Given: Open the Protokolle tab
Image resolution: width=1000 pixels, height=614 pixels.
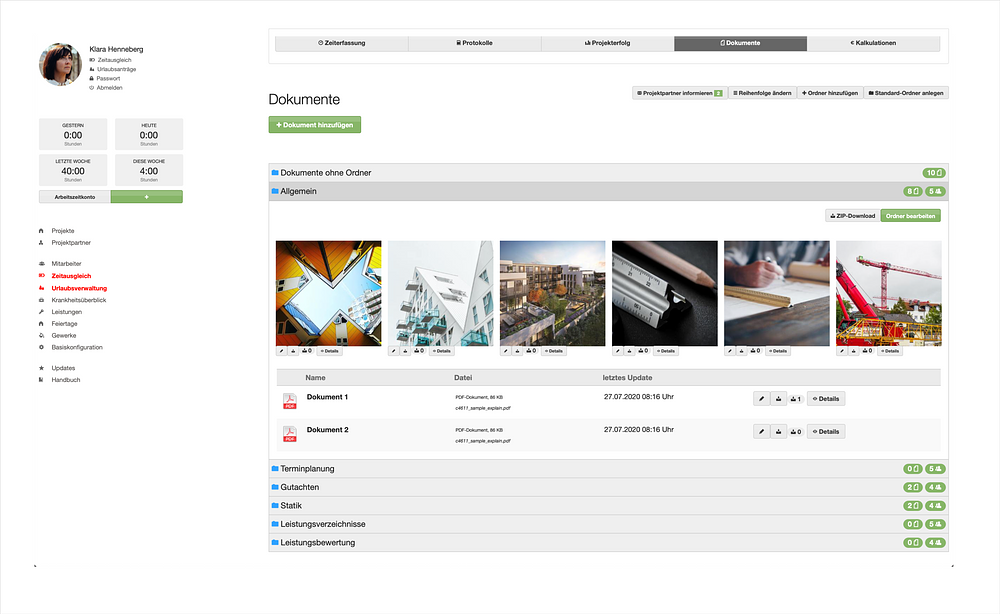Looking at the screenshot, I should click(474, 43).
